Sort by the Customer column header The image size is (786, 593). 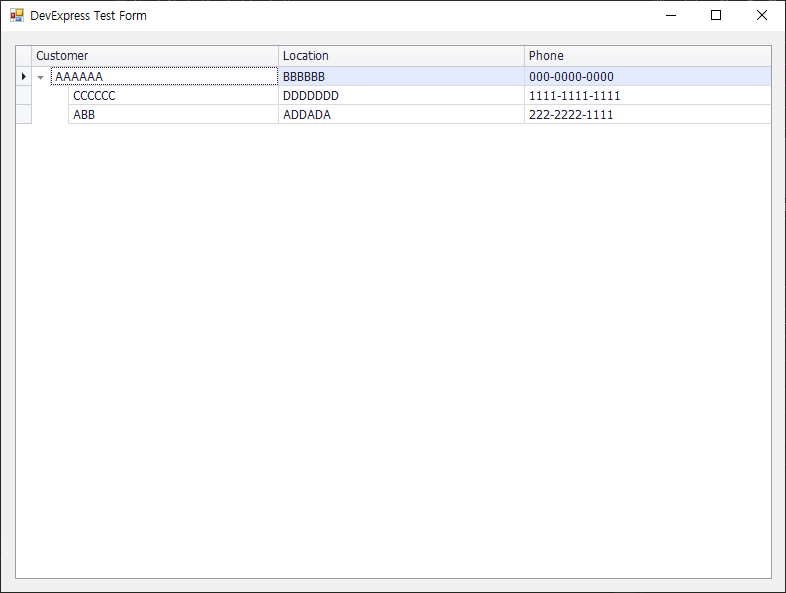(x=155, y=56)
